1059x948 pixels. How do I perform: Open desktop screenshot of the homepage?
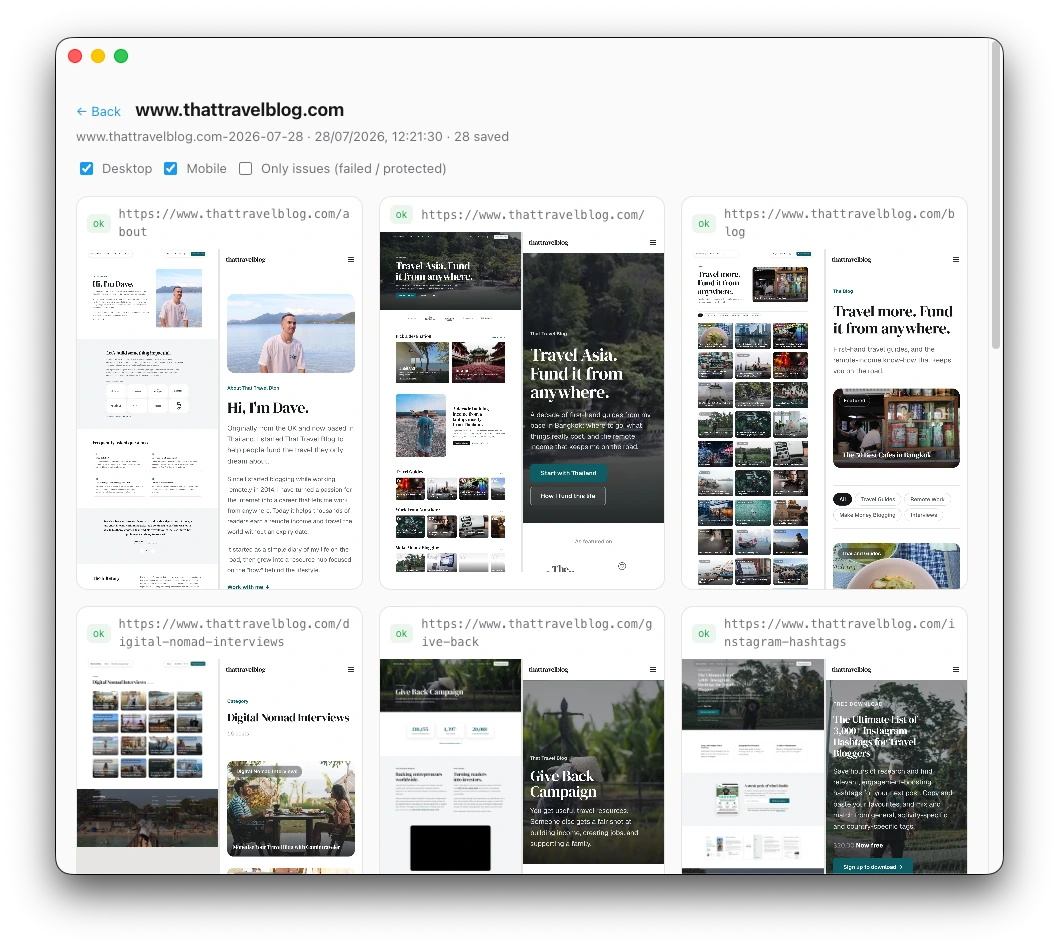[450, 402]
